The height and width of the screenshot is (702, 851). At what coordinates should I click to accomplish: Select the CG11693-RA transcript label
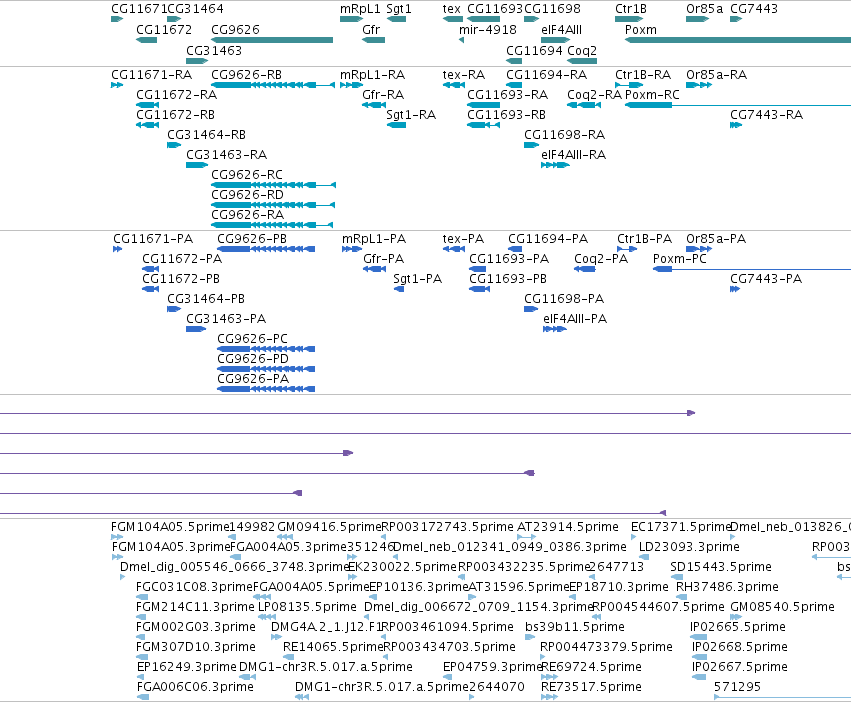[x=508, y=94]
